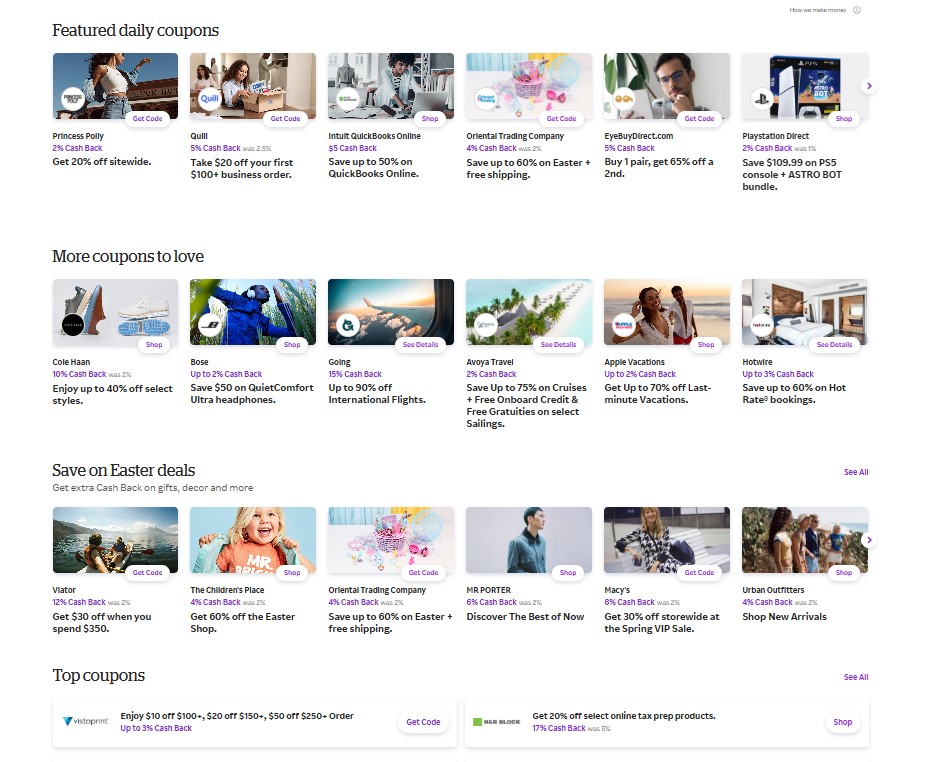This screenshot has width=934, height=762.
Task: Click the Quill logo badge on its card
Action: pyautogui.click(x=210, y=98)
